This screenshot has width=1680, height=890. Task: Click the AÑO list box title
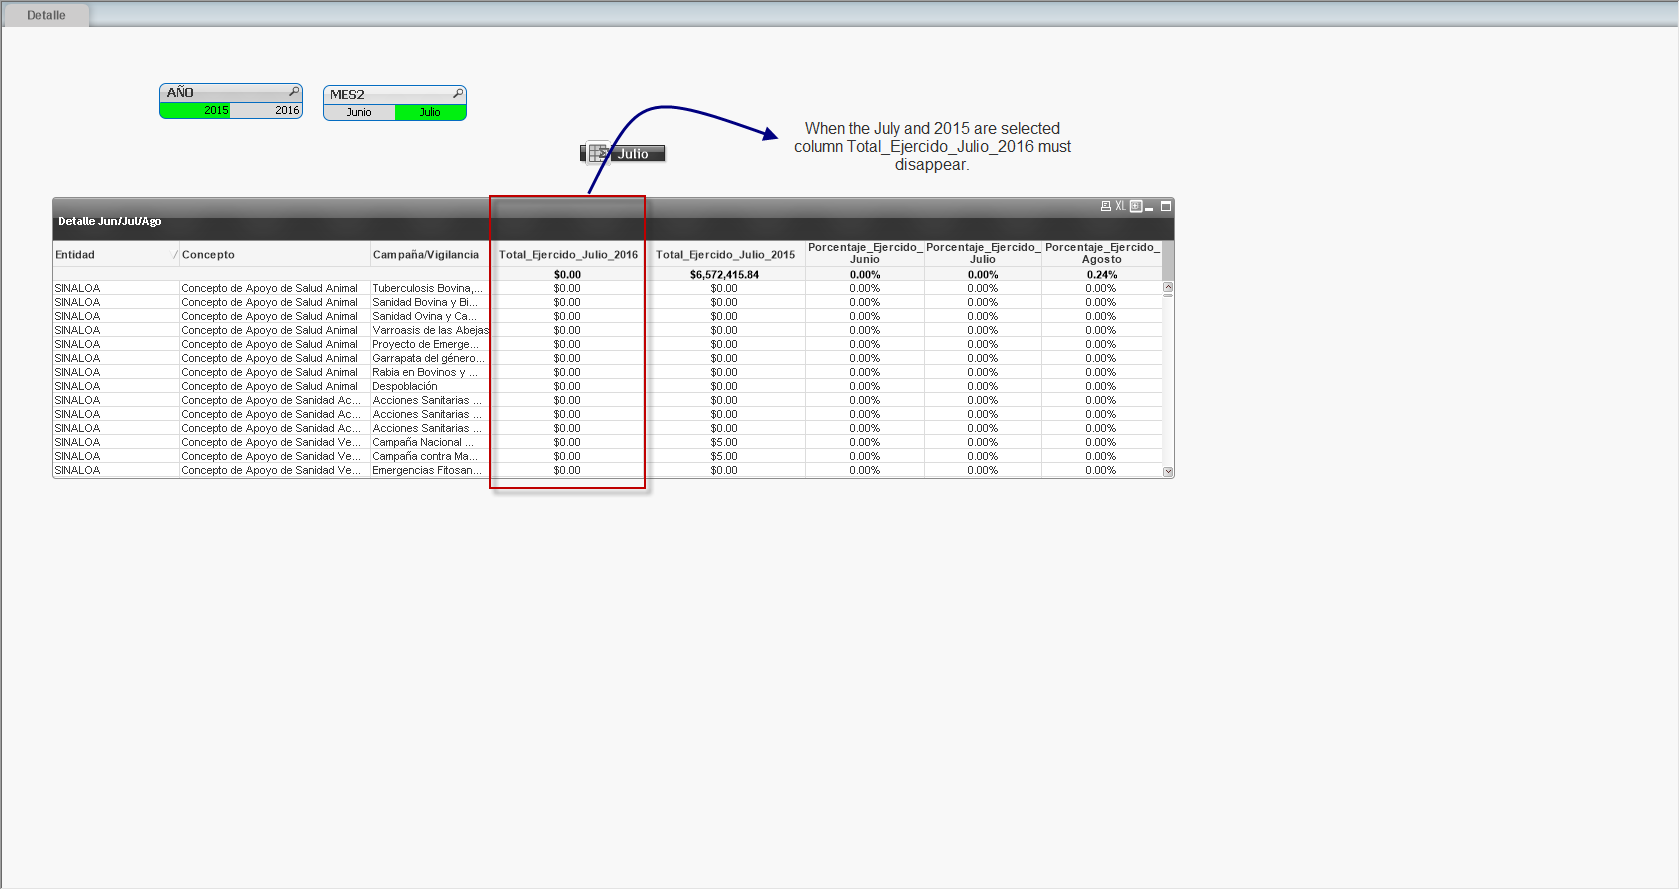[x=180, y=92]
